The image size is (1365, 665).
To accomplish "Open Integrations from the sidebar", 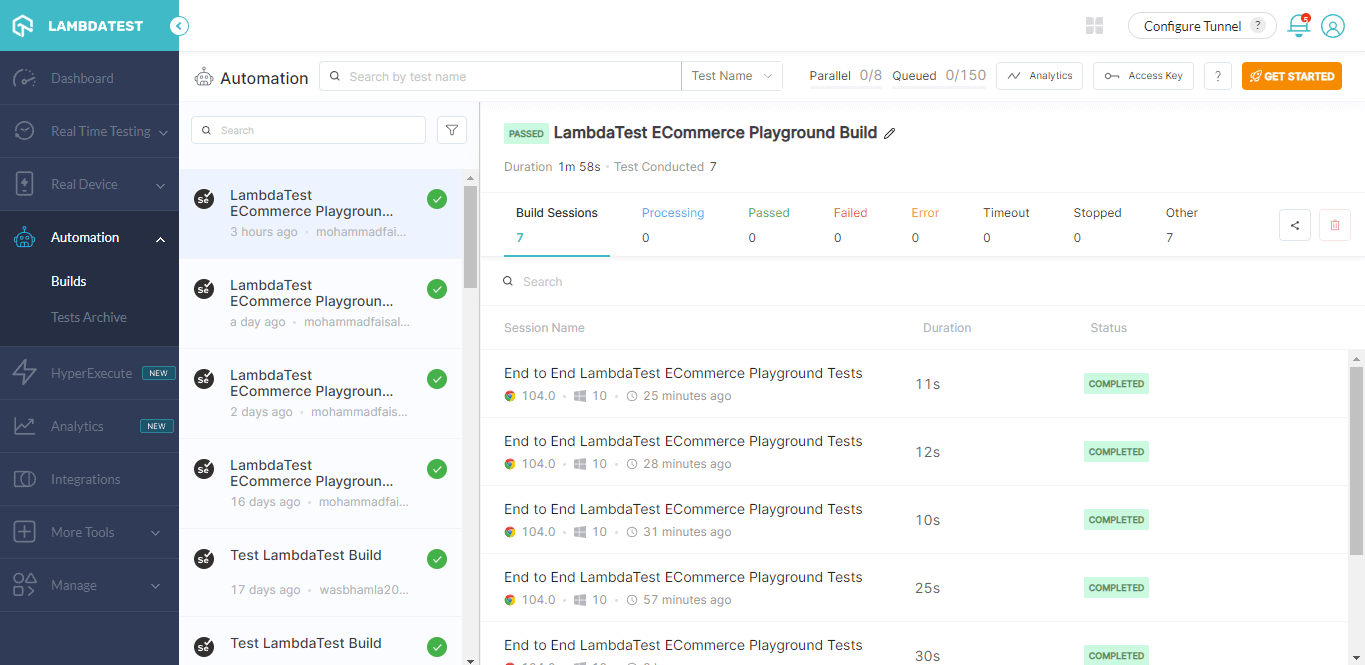I will pyautogui.click(x=88, y=478).
